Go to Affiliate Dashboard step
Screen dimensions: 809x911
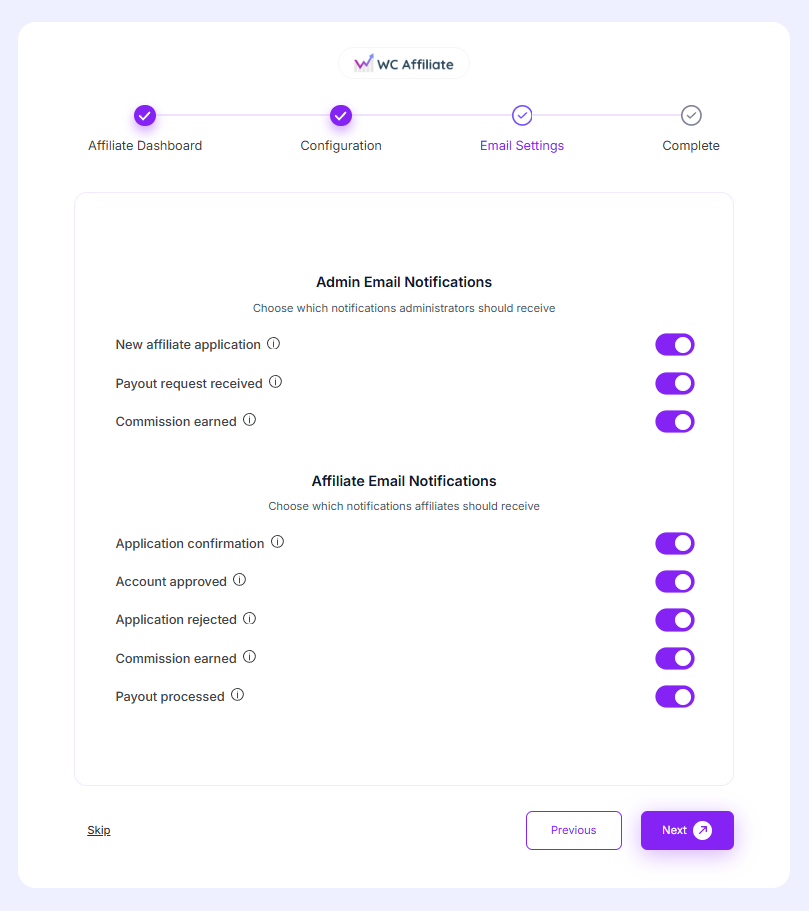(145, 116)
